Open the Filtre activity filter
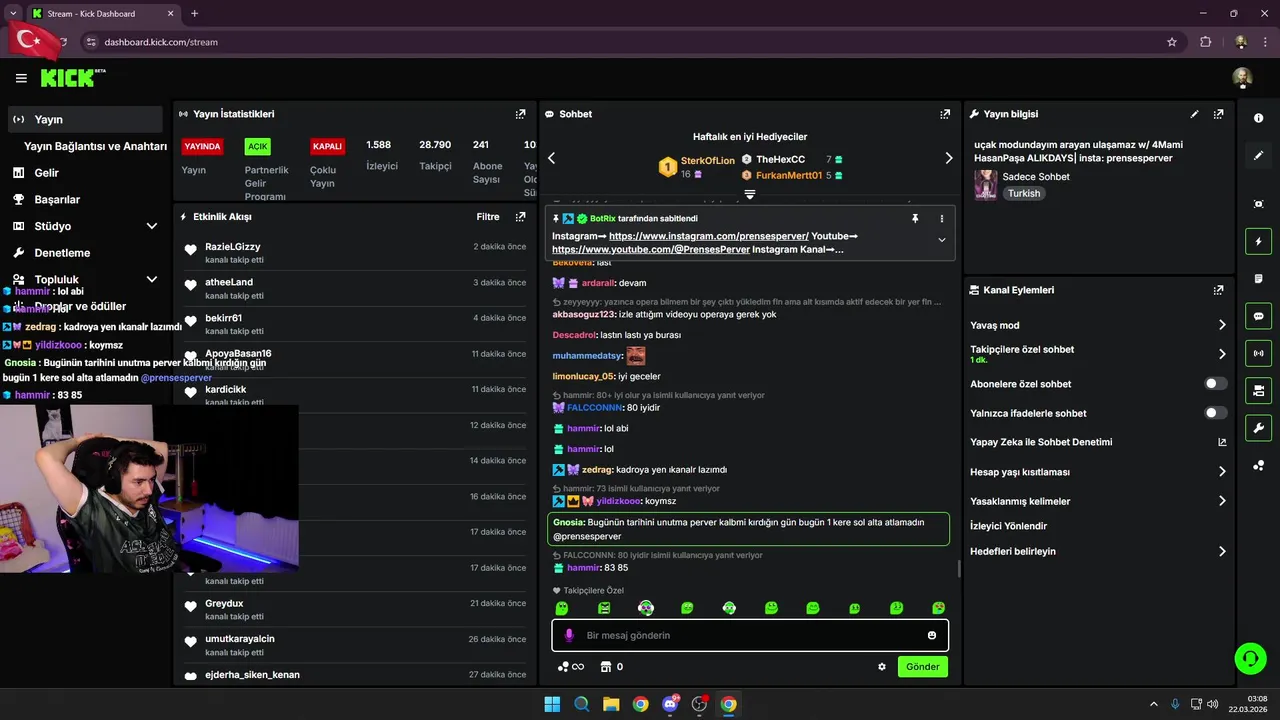The image size is (1280, 720). 488,216
